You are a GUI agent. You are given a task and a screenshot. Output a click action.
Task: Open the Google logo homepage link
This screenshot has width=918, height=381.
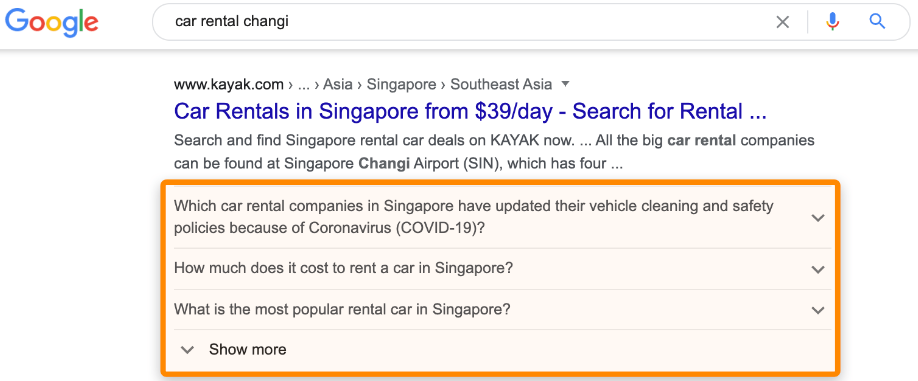[x=52, y=23]
